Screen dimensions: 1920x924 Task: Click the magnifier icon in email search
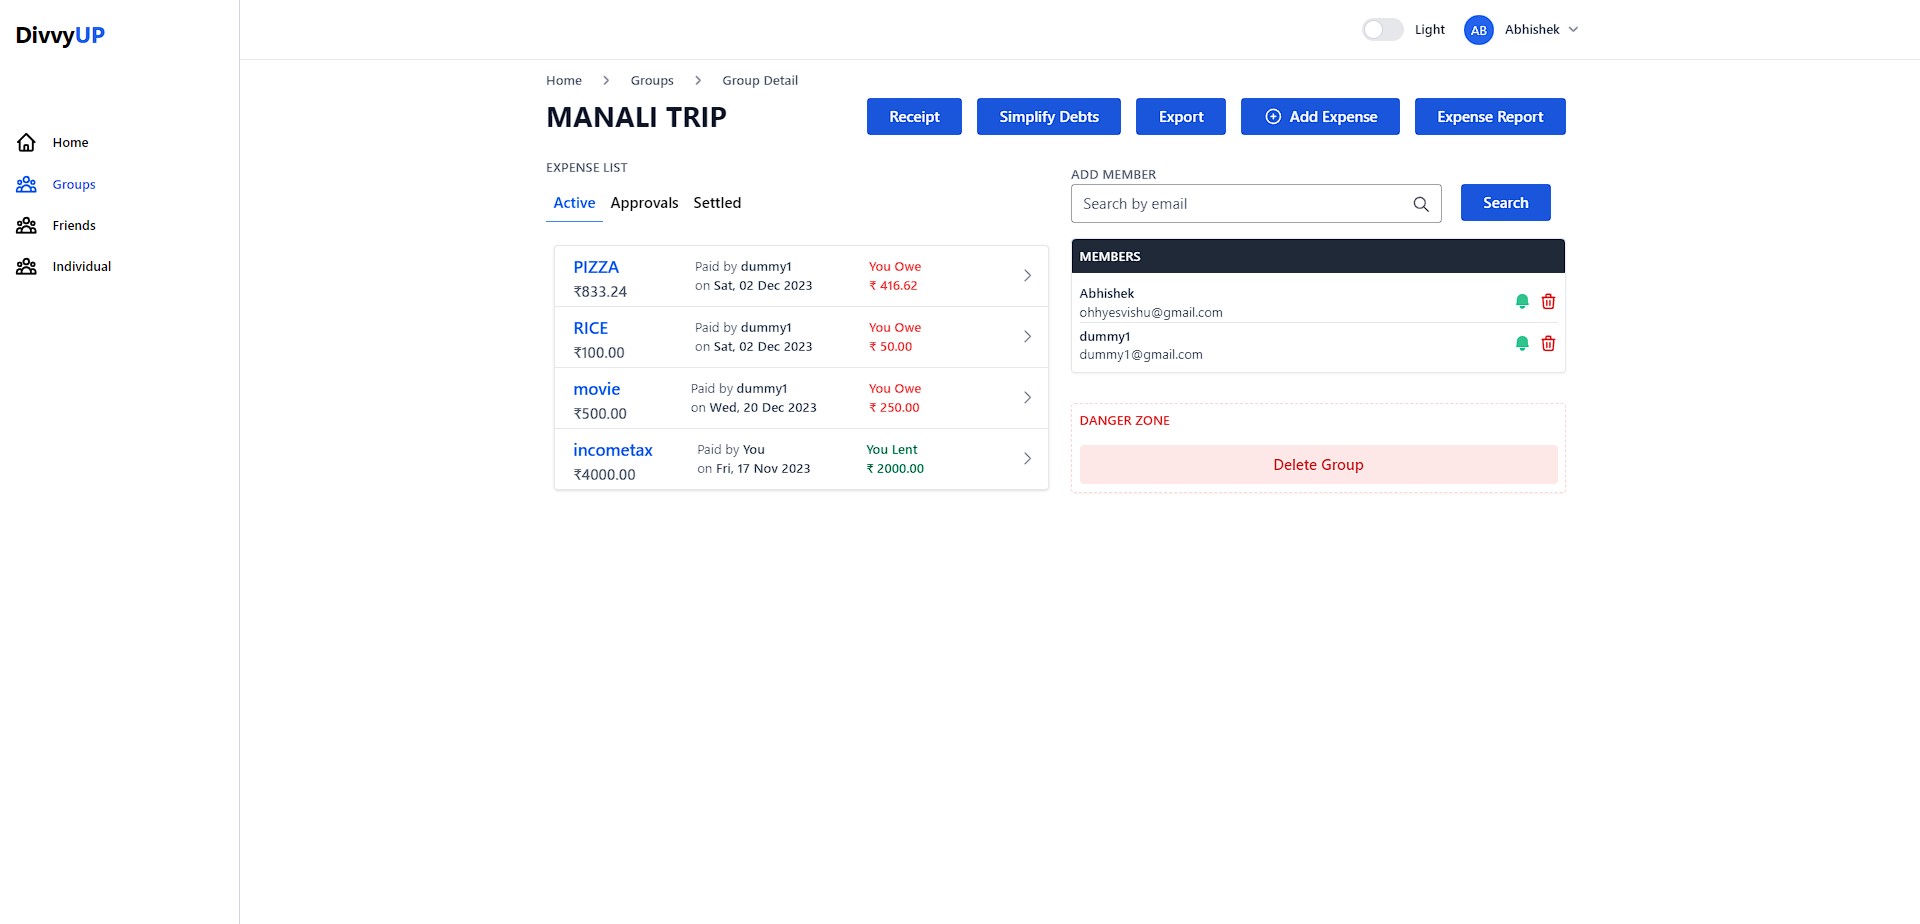coord(1421,204)
